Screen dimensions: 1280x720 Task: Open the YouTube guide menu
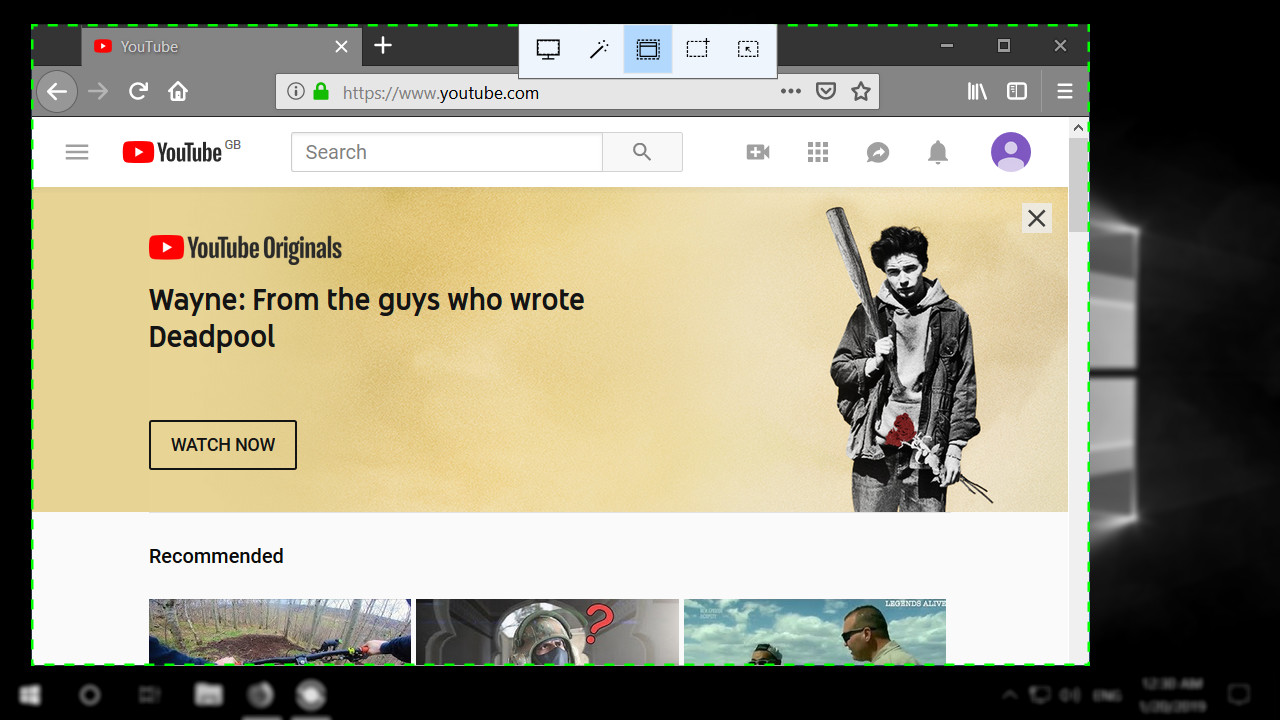pyautogui.click(x=77, y=152)
